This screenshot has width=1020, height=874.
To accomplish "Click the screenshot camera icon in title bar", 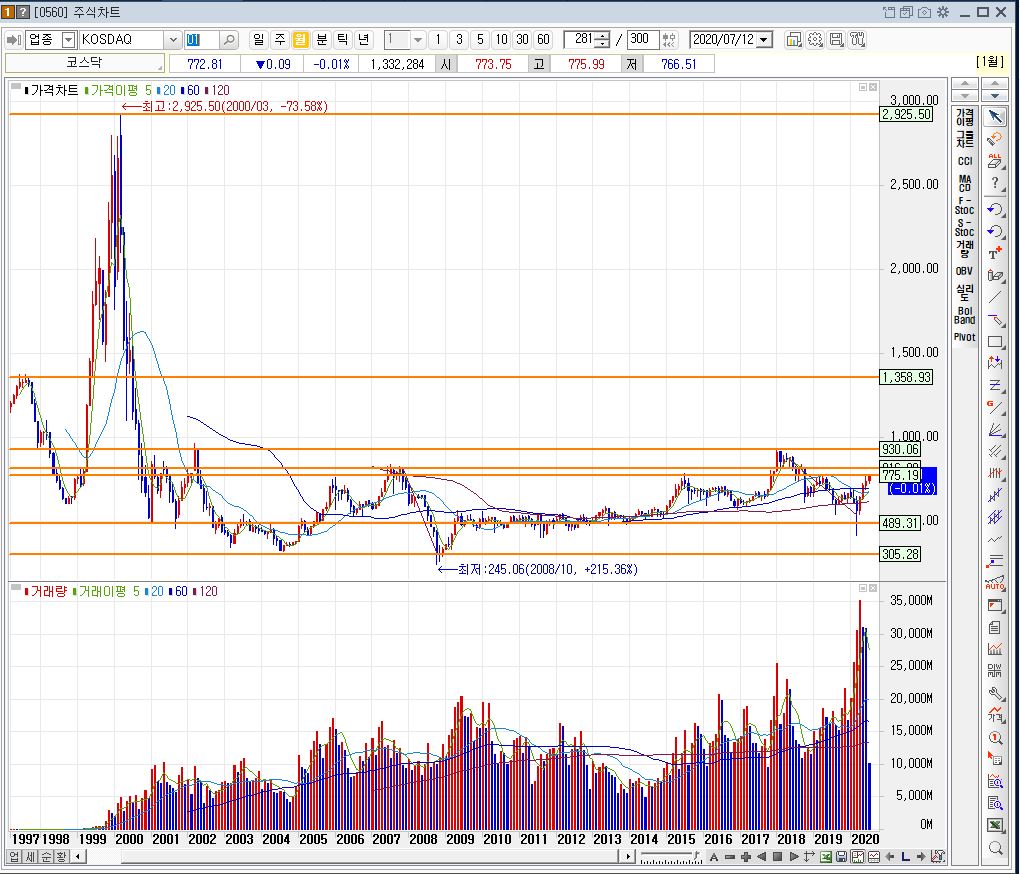I will pos(924,12).
